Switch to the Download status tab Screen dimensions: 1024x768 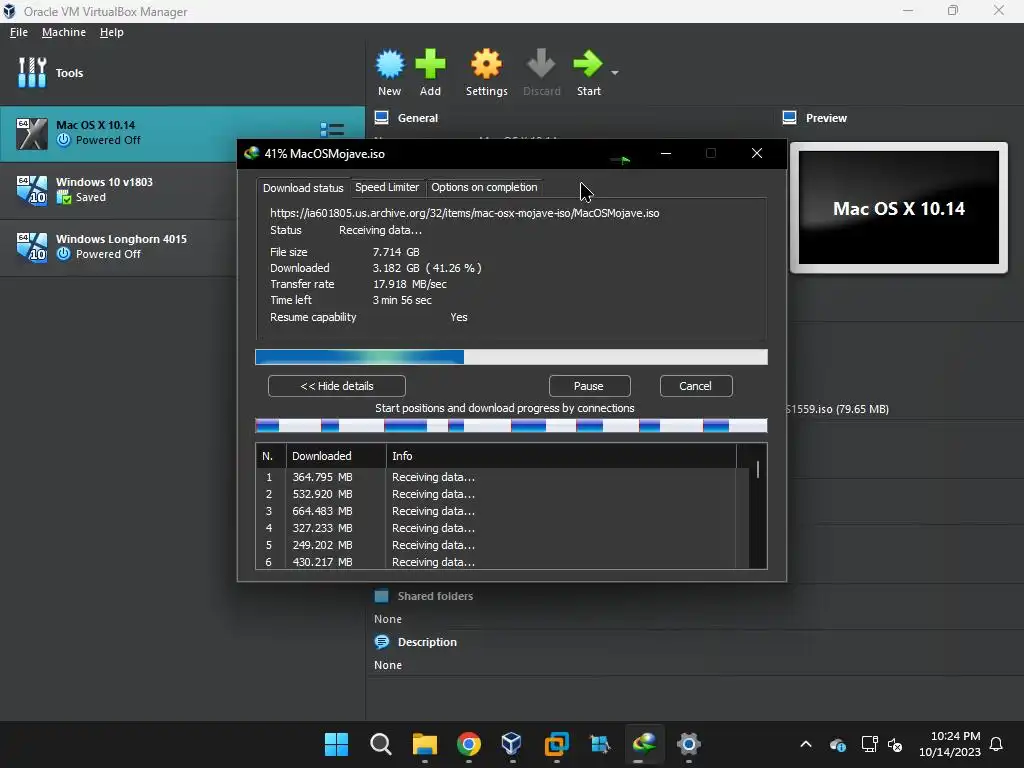pos(302,188)
